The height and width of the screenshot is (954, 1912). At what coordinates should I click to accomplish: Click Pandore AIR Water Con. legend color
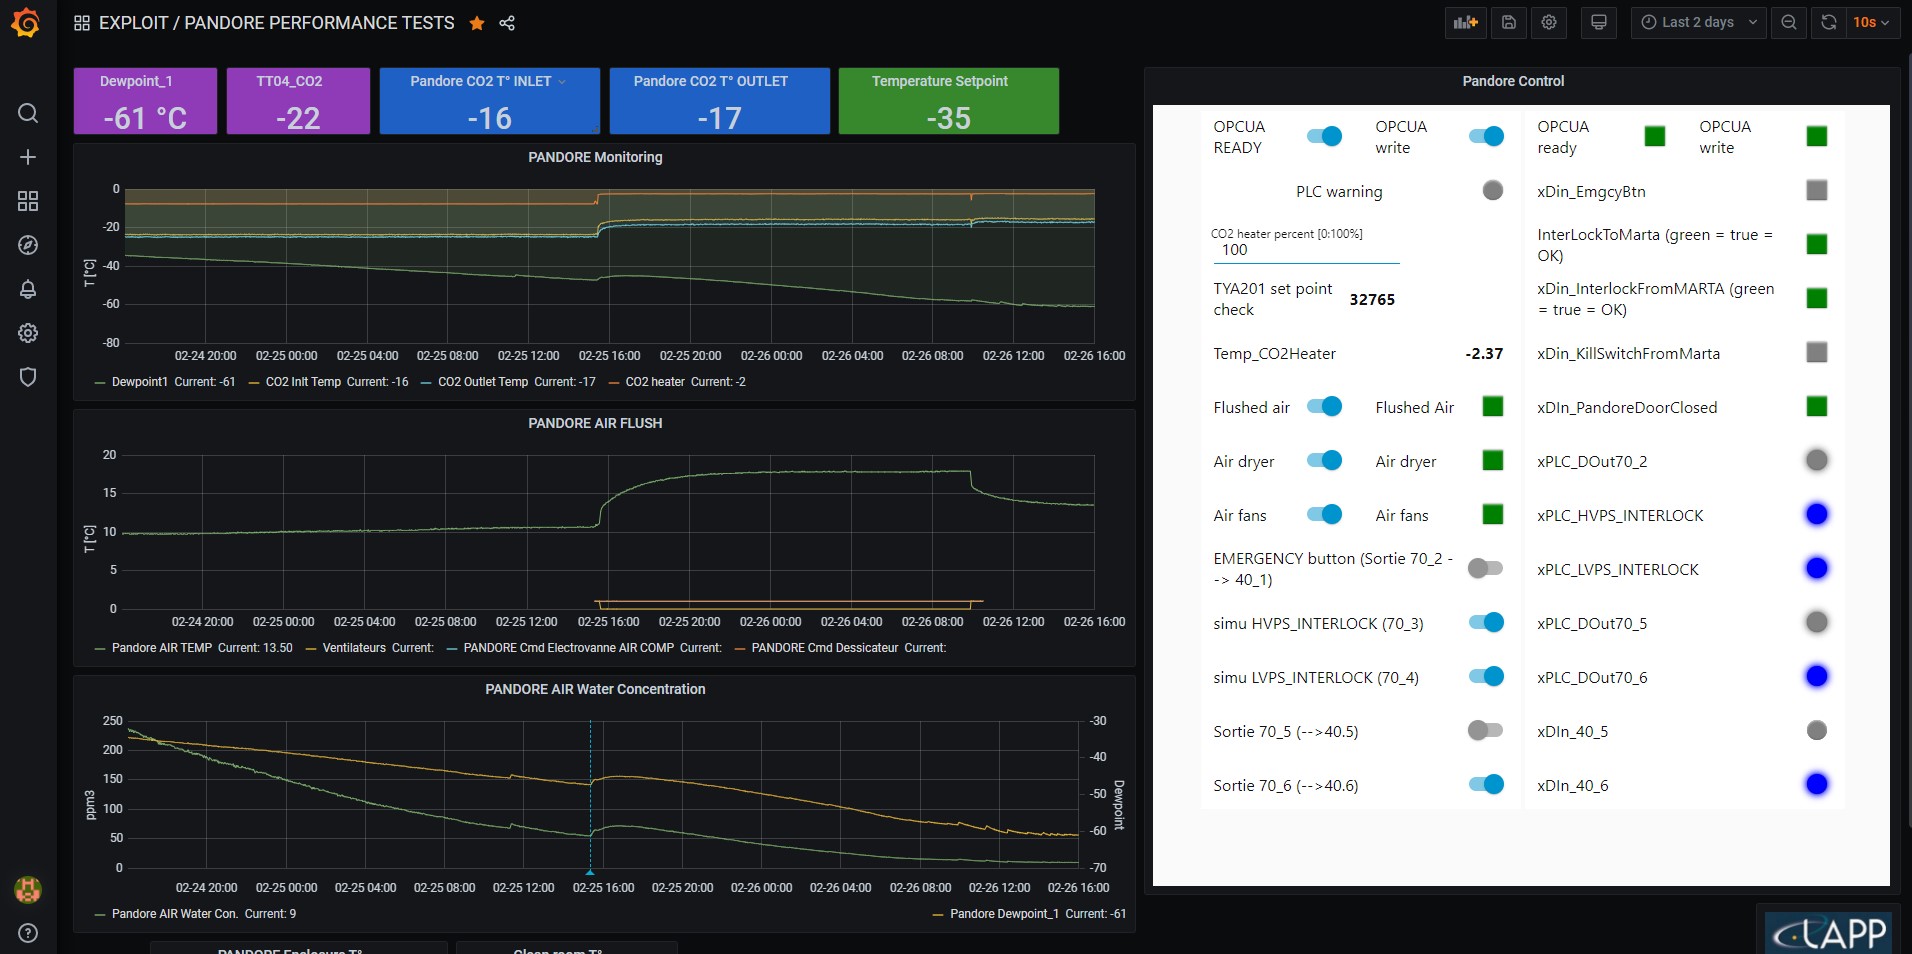[100, 914]
